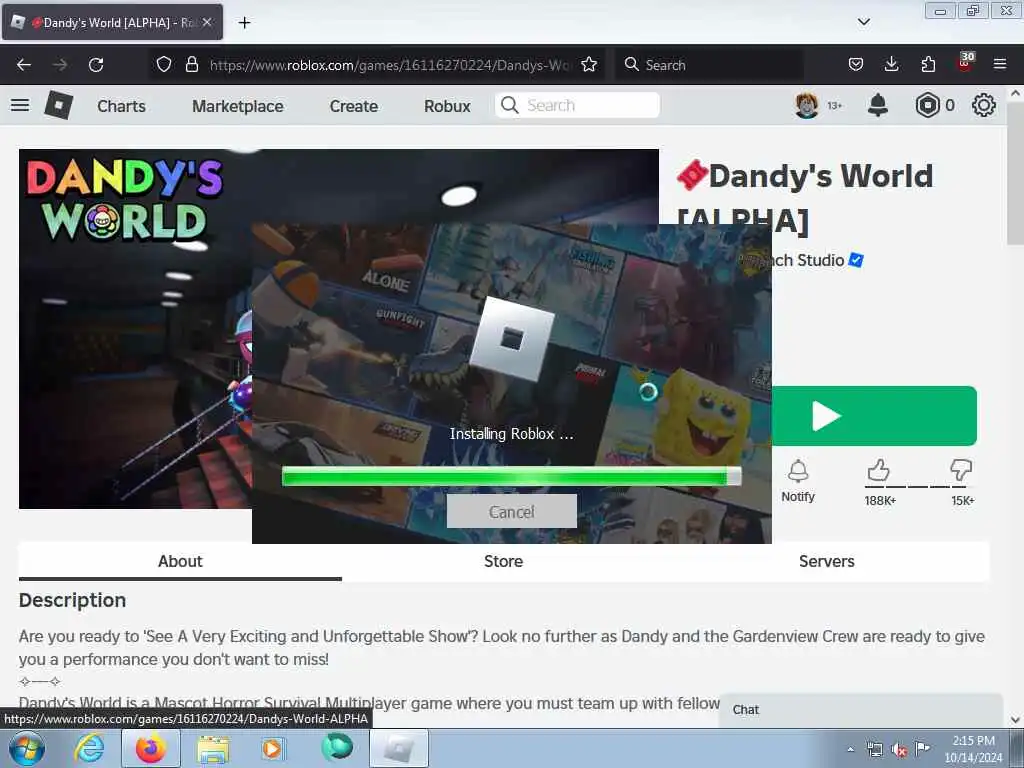
Task: Open Robux in the Roblox navigation
Action: tap(447, 106)
